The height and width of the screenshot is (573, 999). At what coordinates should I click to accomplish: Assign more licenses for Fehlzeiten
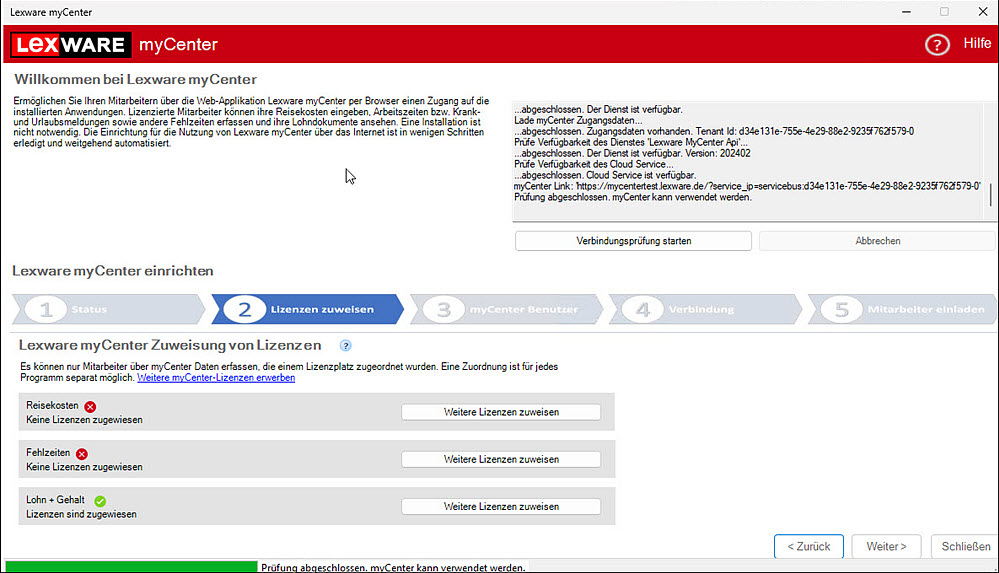tap(501, 459)
